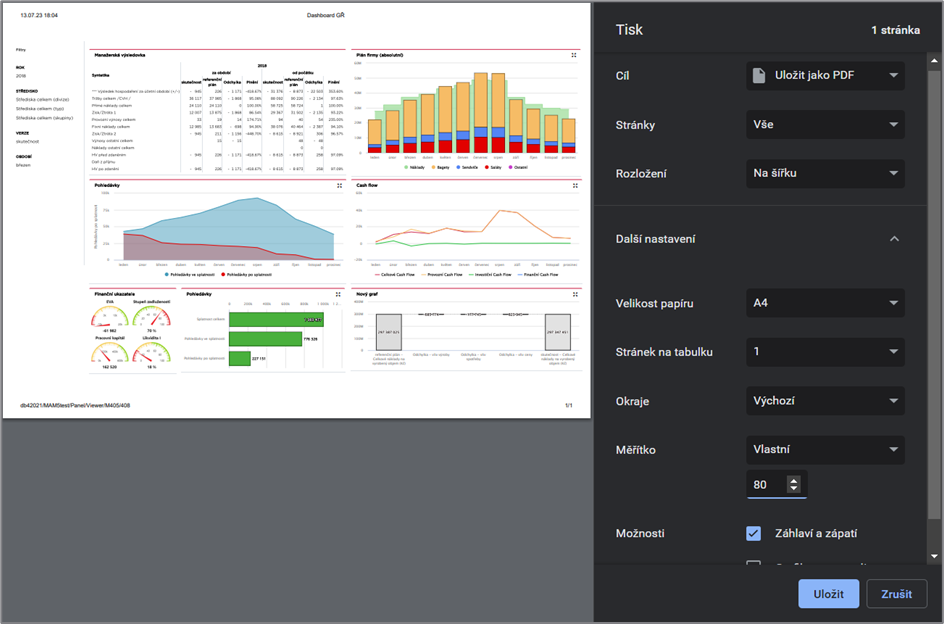This screenshot has width=944, height=624.
Task: Increase scale value with stepper arrow
Action: pos(793,481)
